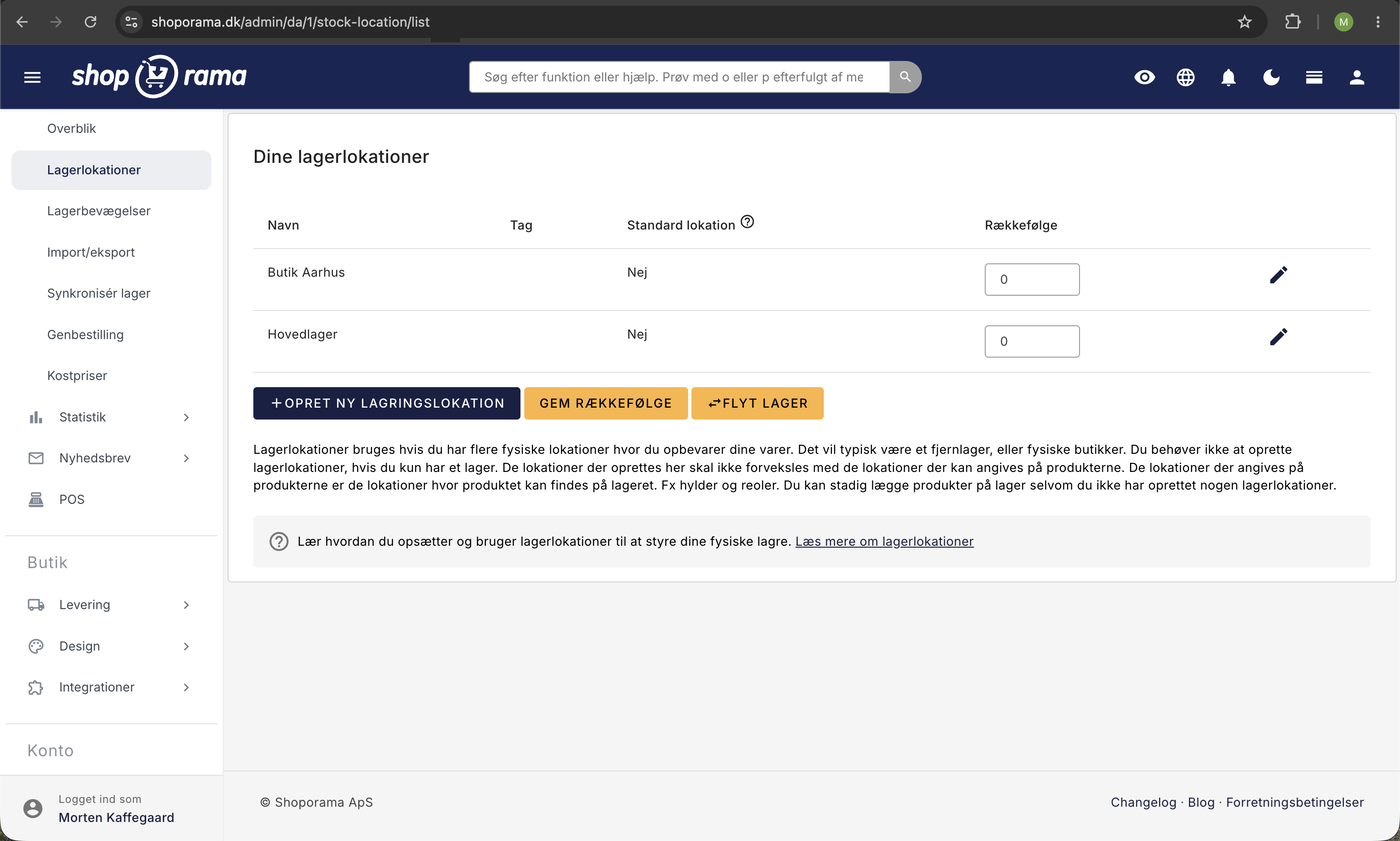The width and height of the screenshot is (1400, 841).
Task: Toggle dark mode moon icon
Action: 1272,77
